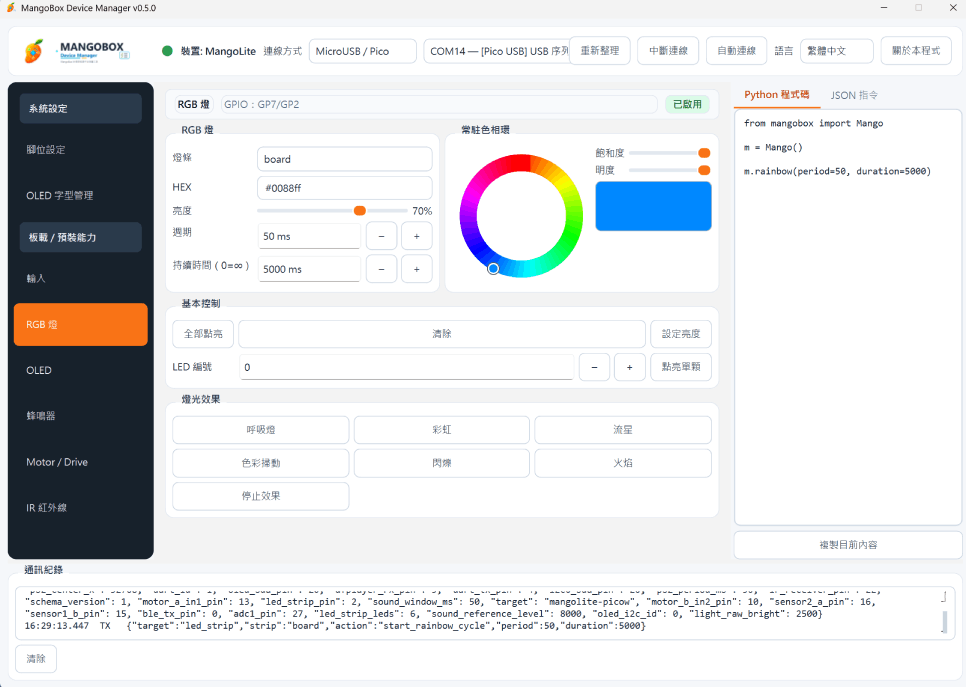Start the 火焰 flame effect
966x687 pixels.
click(623, 463)
